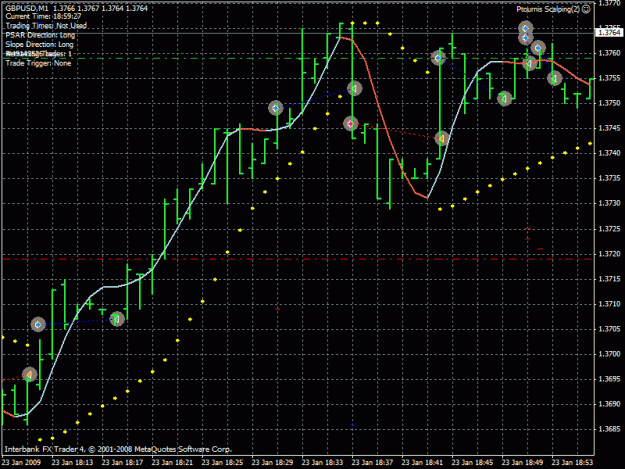Click the 1.3745 price axis label

click(609, 128)
